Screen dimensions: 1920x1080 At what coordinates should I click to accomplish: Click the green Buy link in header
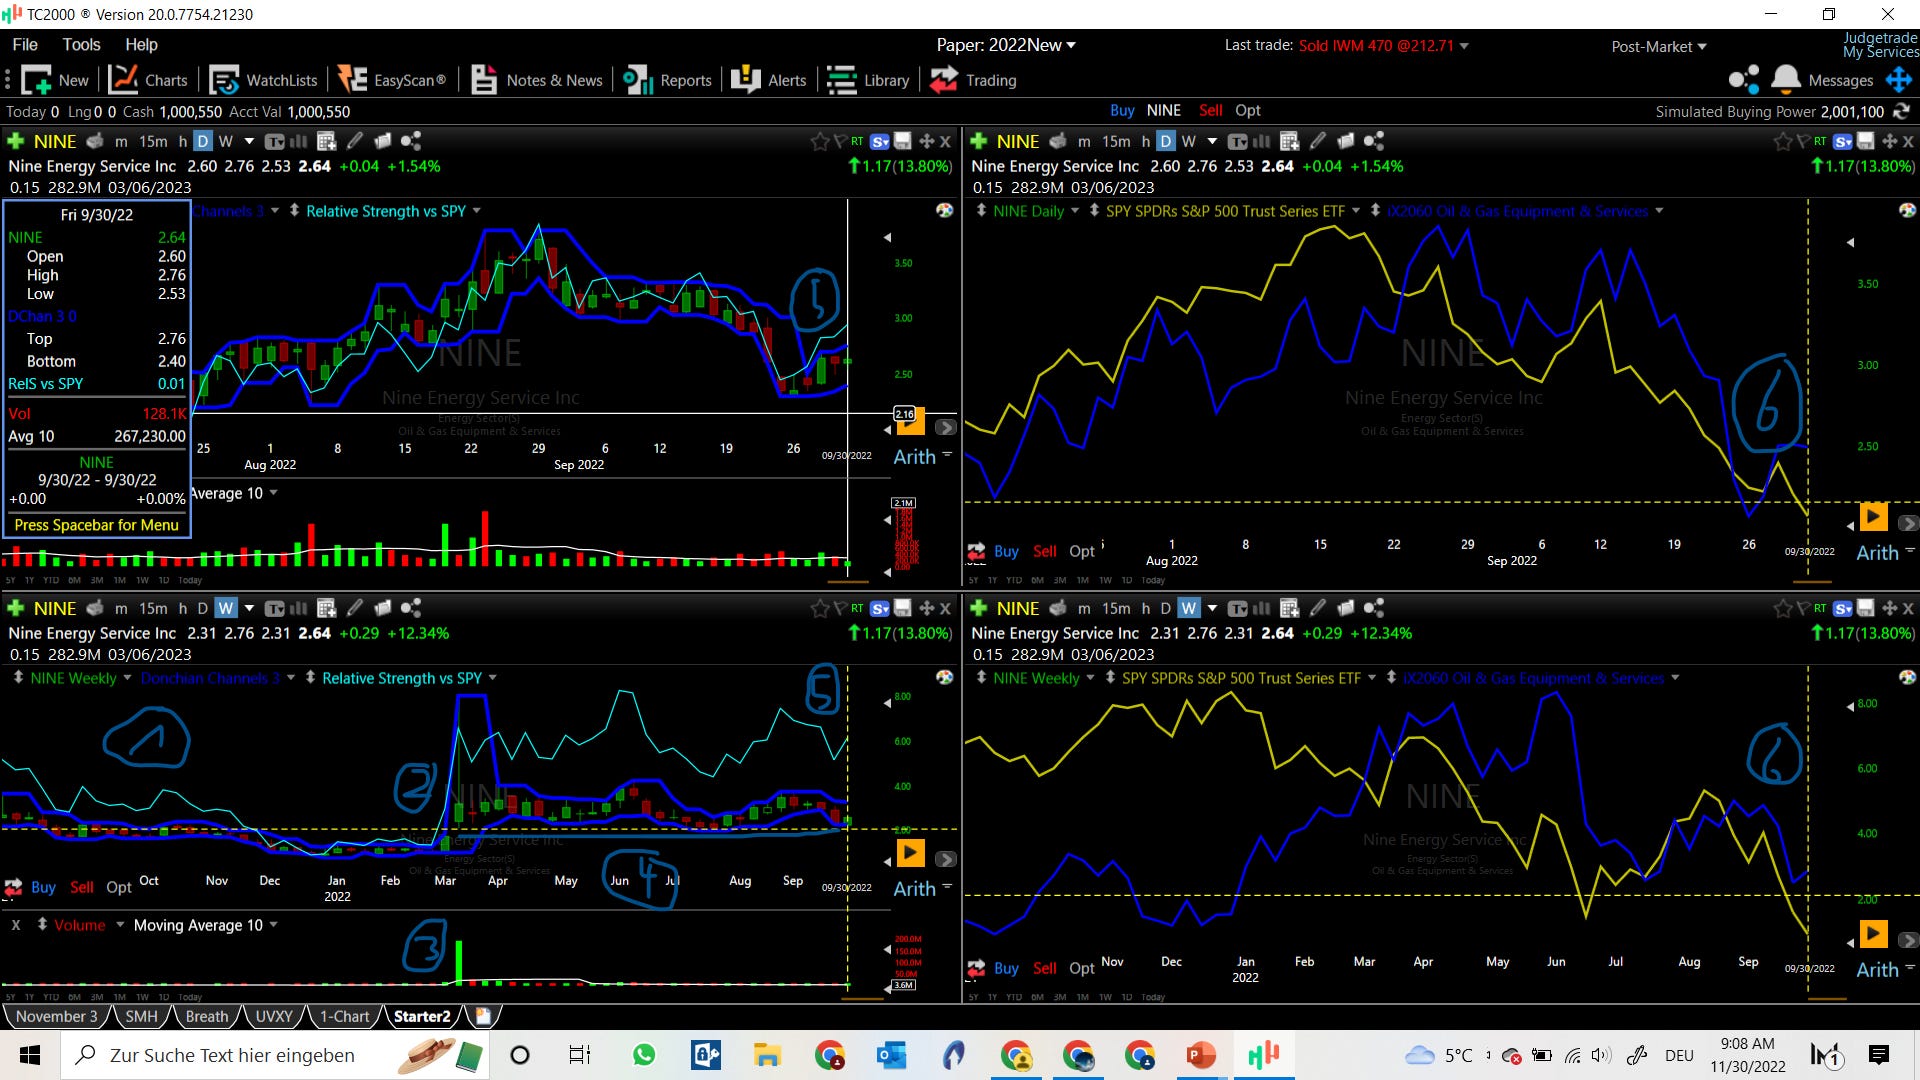point(1122,110)
